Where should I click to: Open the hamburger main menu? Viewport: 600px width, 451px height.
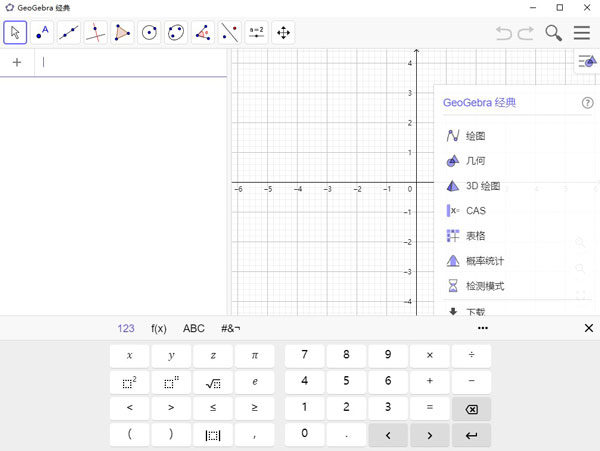click(582, 33)
